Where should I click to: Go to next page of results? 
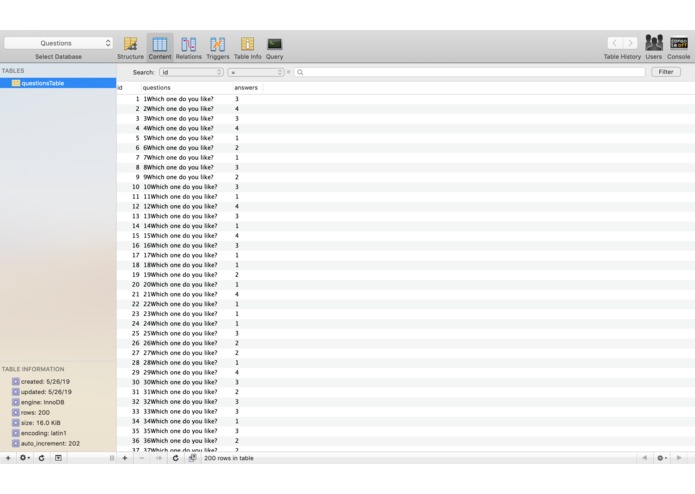pyautogui.click(x=679, y=458)
